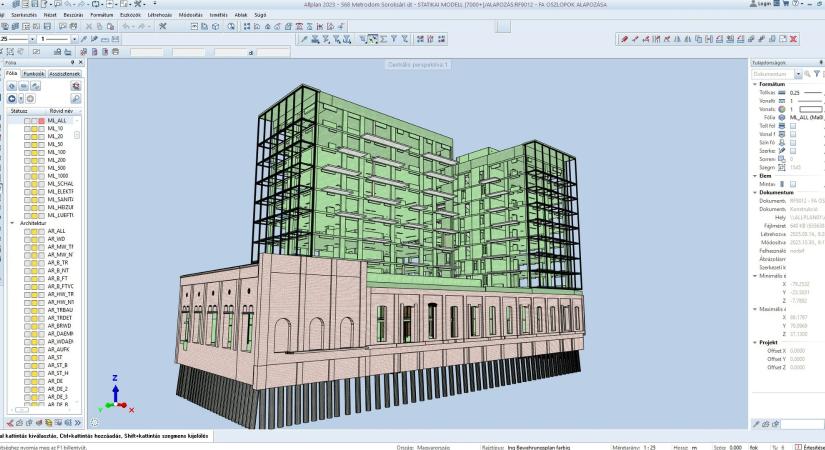
Task: Click the Mirror icon in the edit toolbar
Action: (677, 39)
